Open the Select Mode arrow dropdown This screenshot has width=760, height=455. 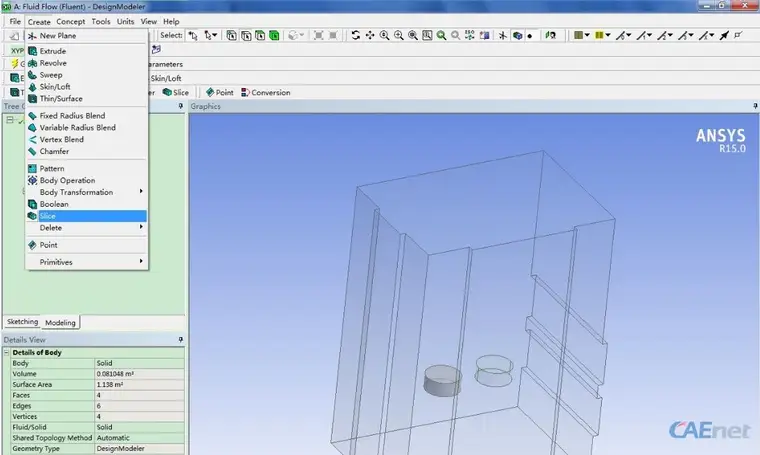210,35
